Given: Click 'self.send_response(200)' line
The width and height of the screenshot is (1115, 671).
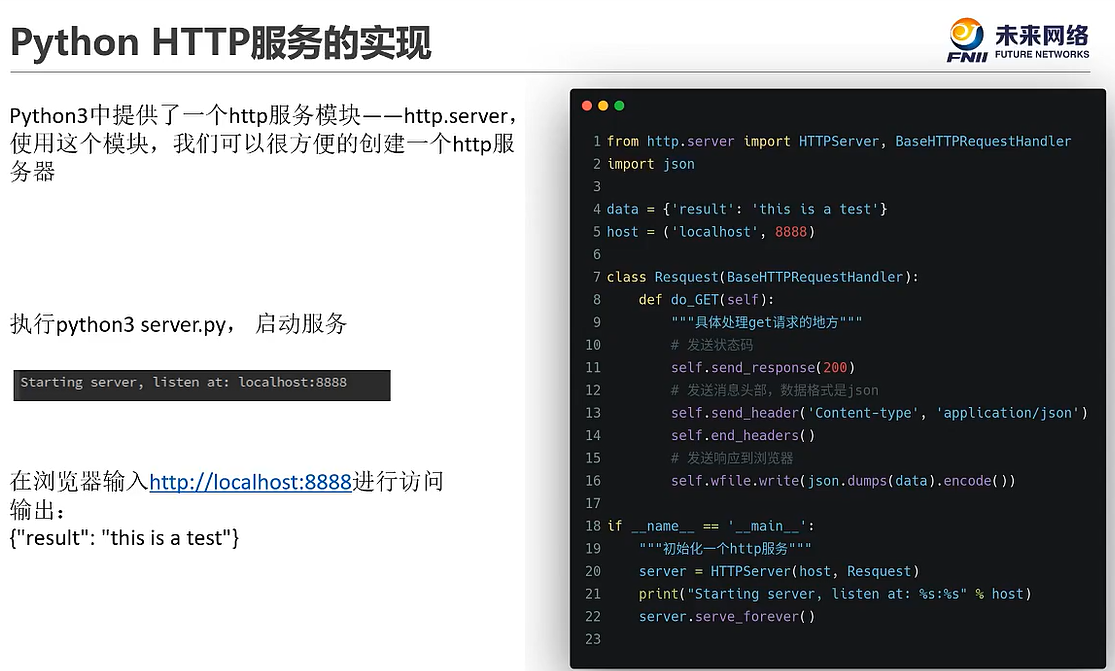Looking at the screenshot, I should pyautogui.click(x=762, y=367).
